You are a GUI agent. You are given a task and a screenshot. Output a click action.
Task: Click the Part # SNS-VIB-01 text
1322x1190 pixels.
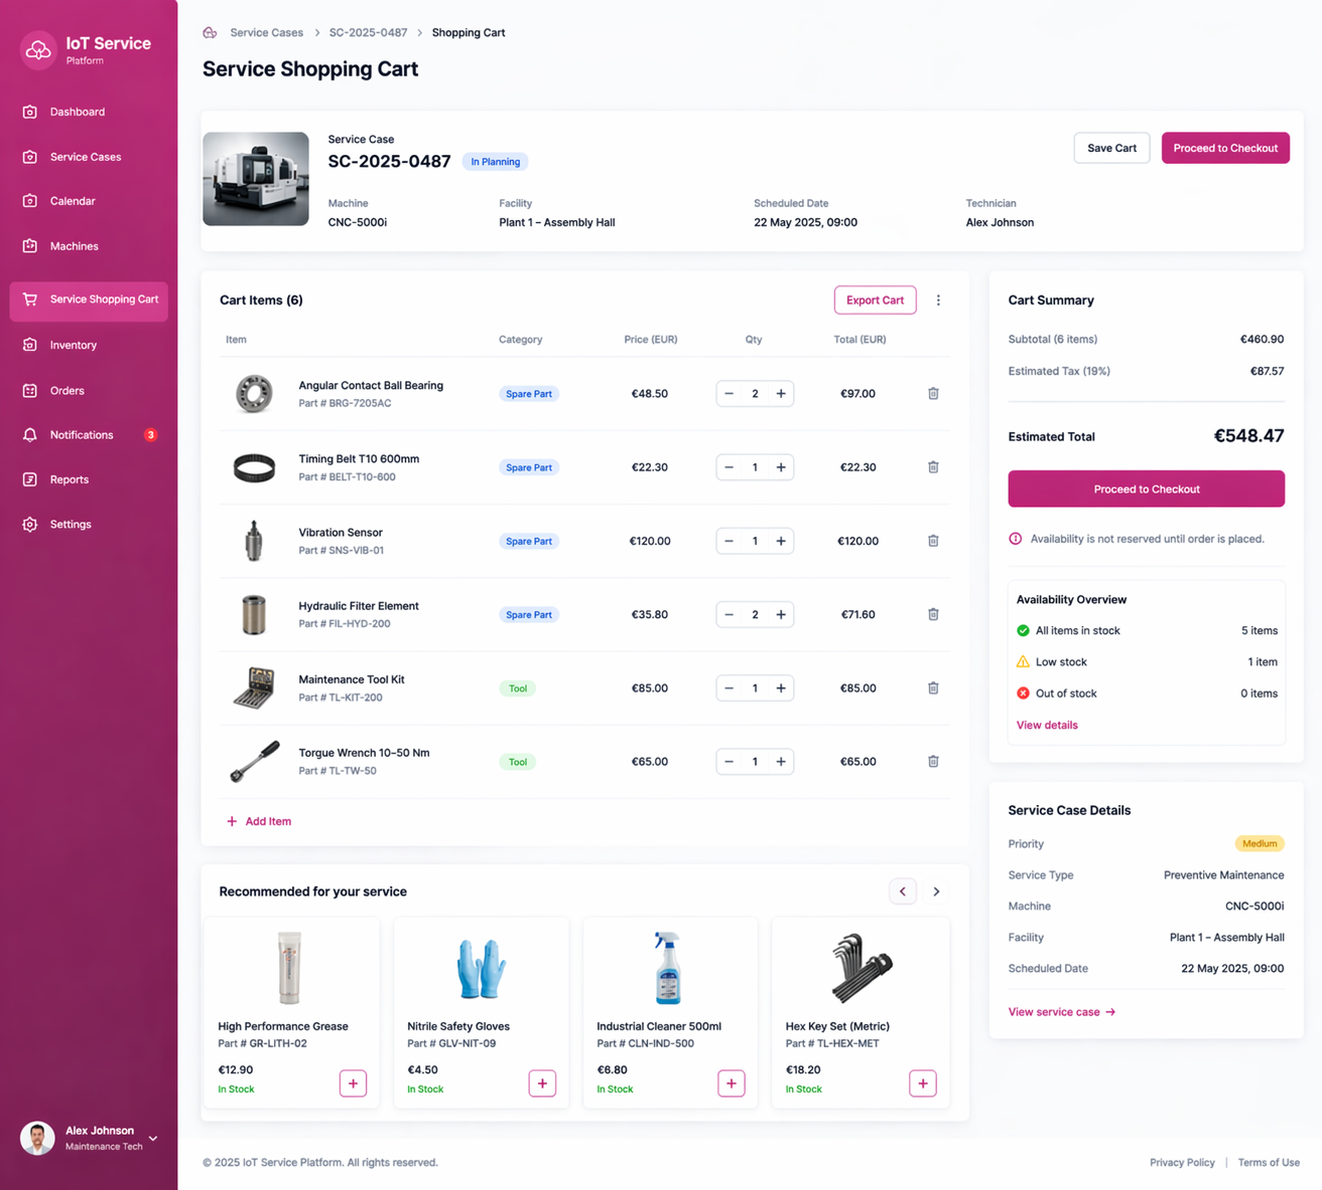pyautogui.click(x=341, y=550)
